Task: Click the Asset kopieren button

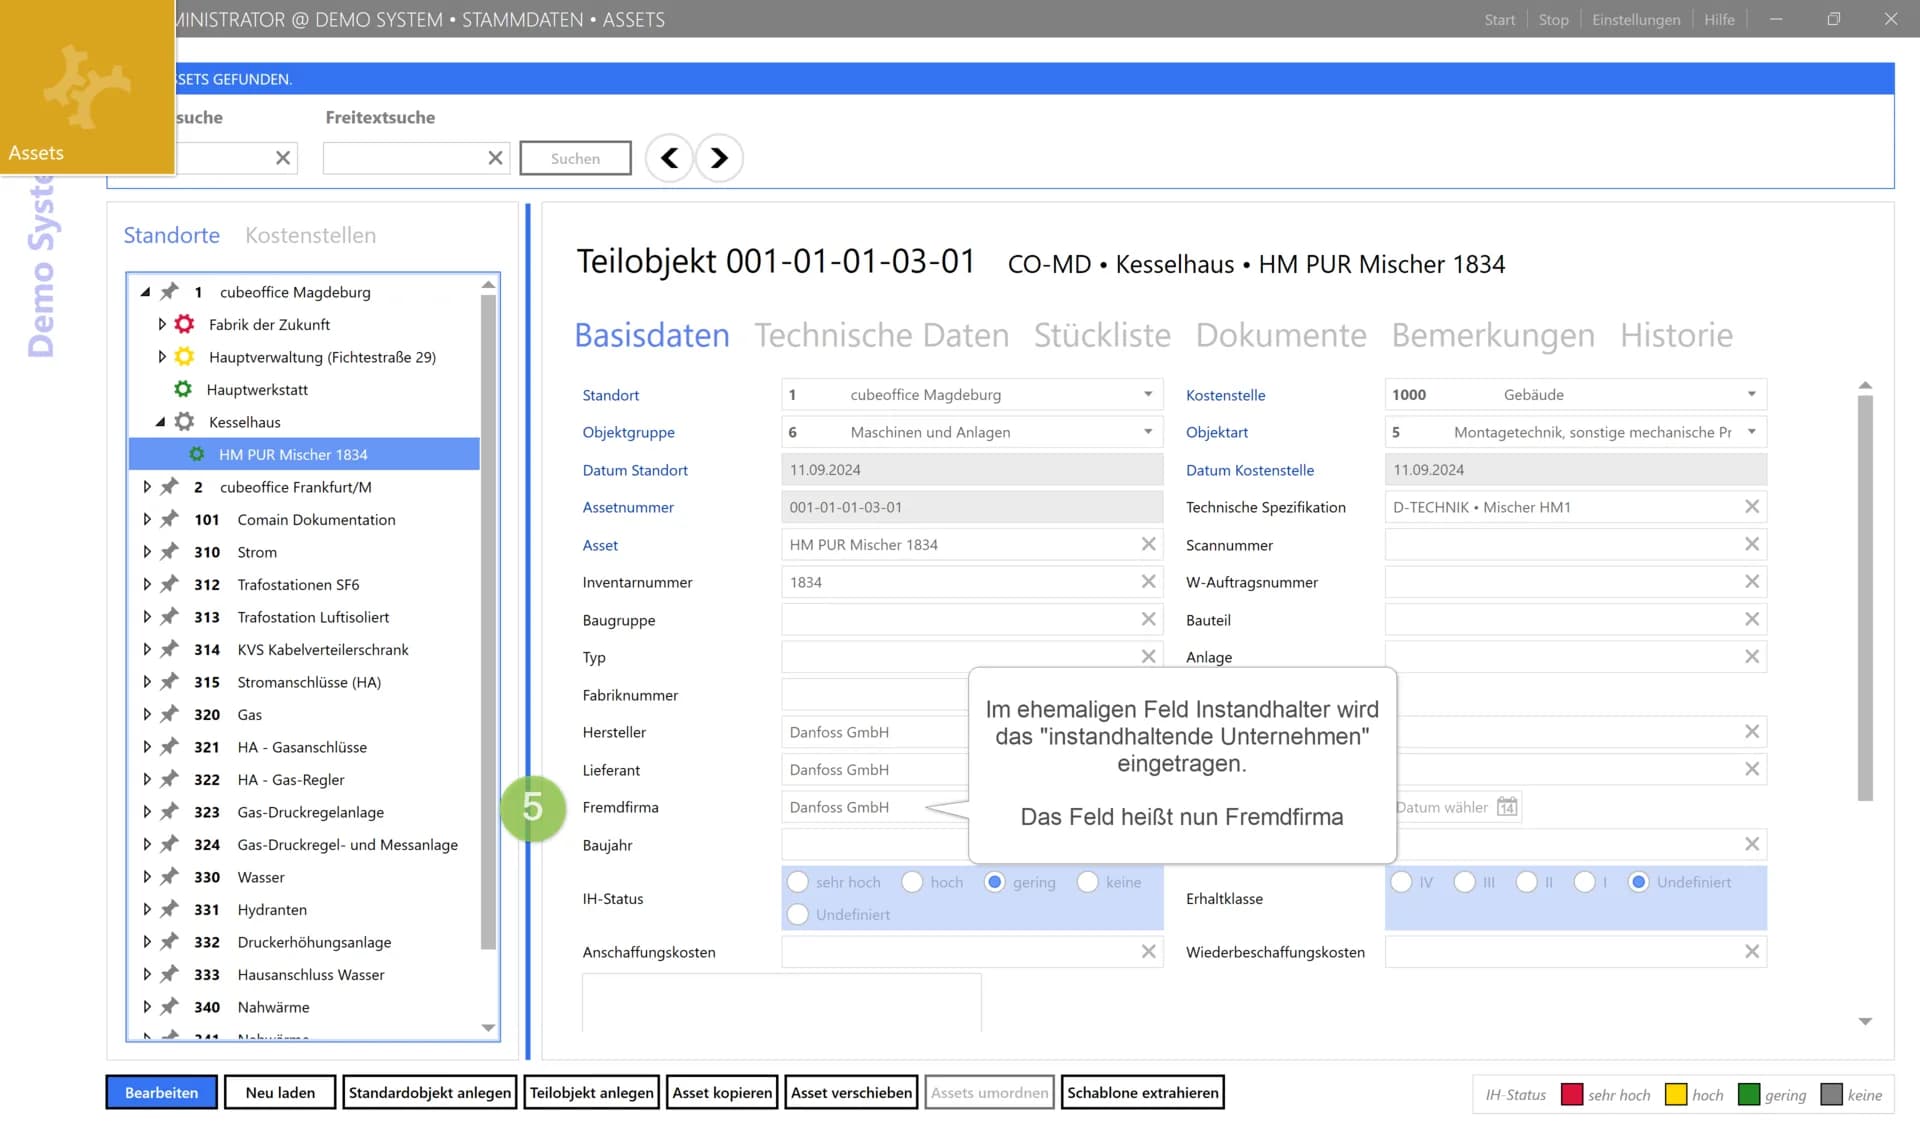Action: pos(722,1093)
